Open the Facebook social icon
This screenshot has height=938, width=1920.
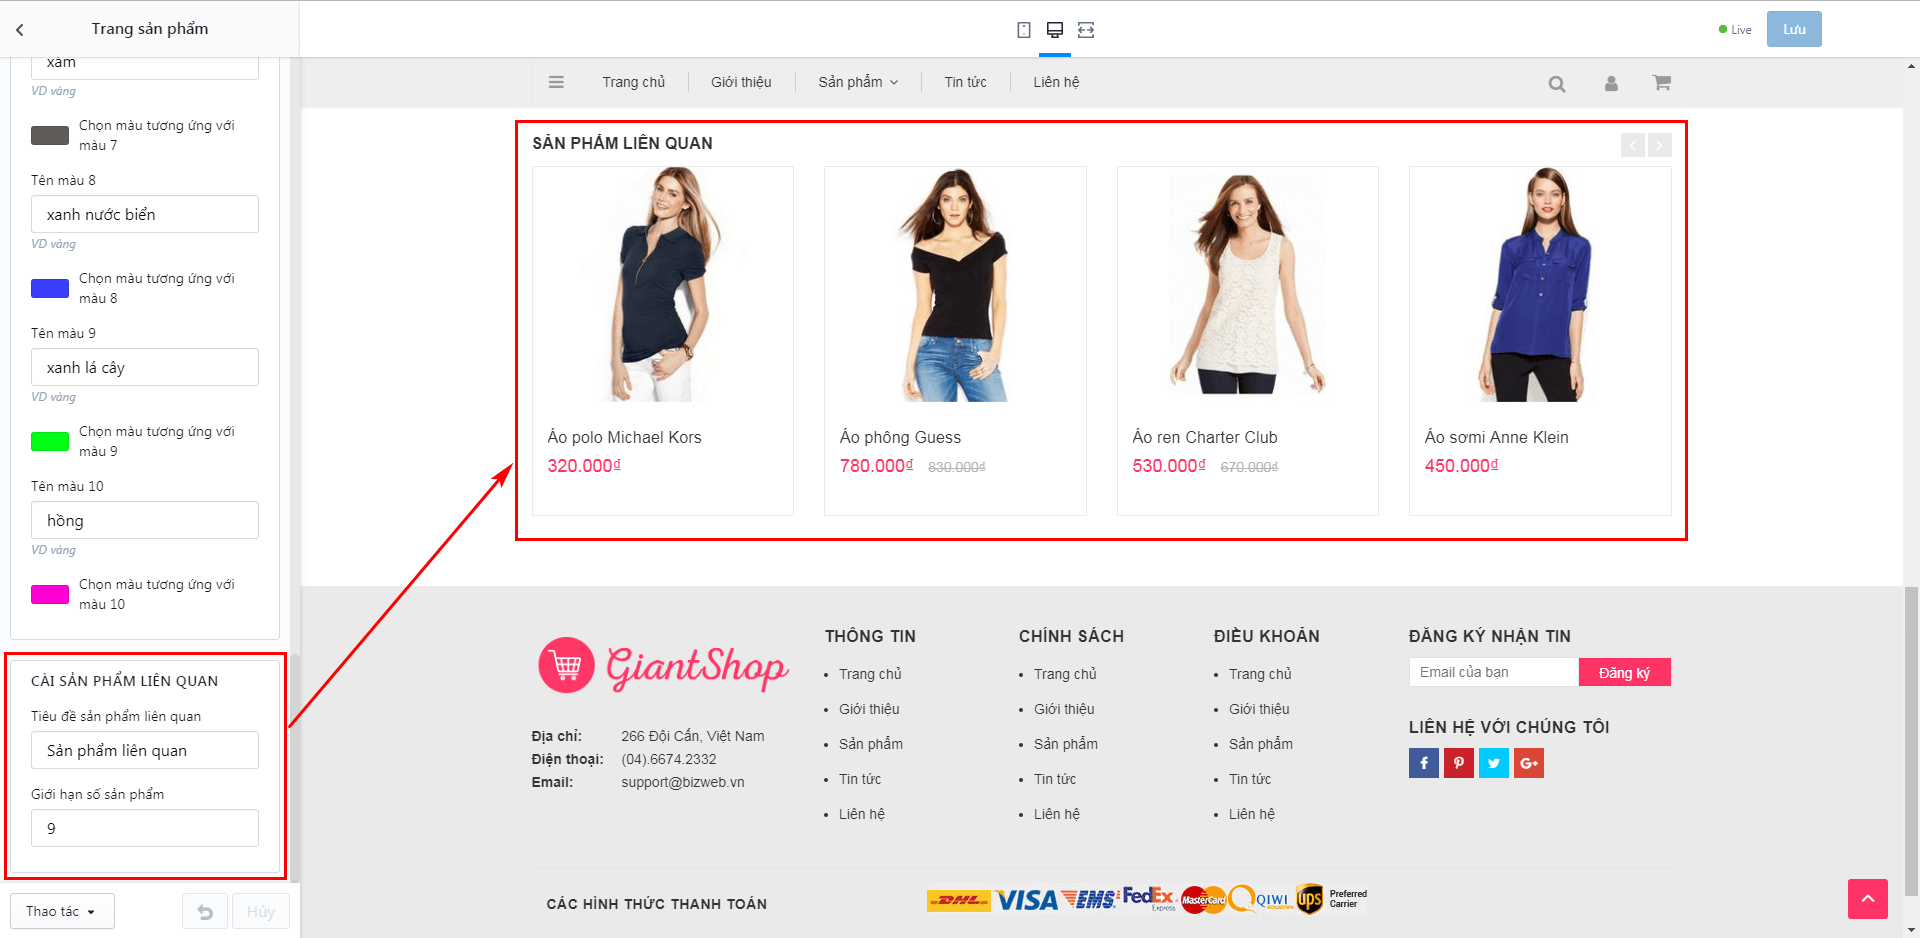tap(1424, 763)
